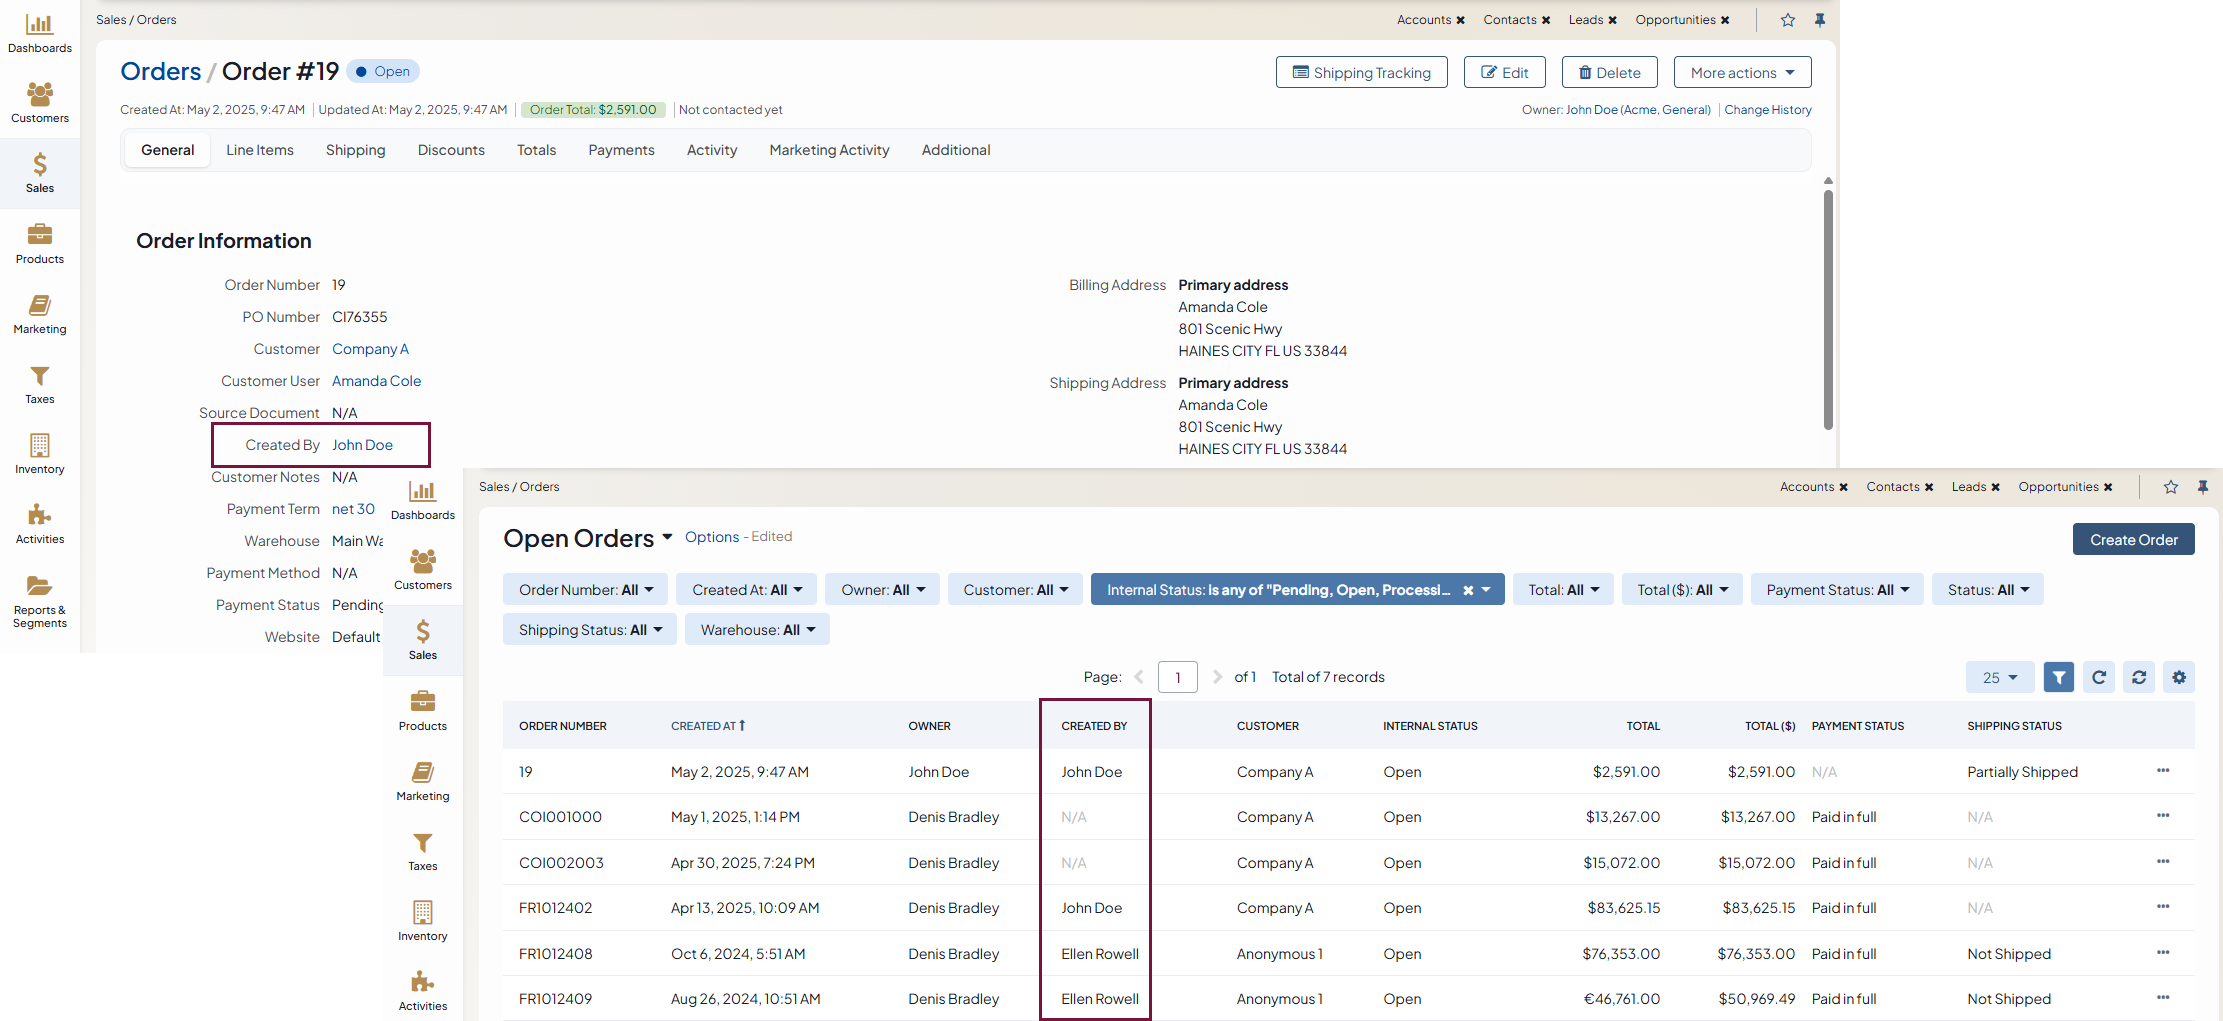Switch to the Line Items tab
The height and width of the screenshot is (1021, 2223).
tap(259, 150)
